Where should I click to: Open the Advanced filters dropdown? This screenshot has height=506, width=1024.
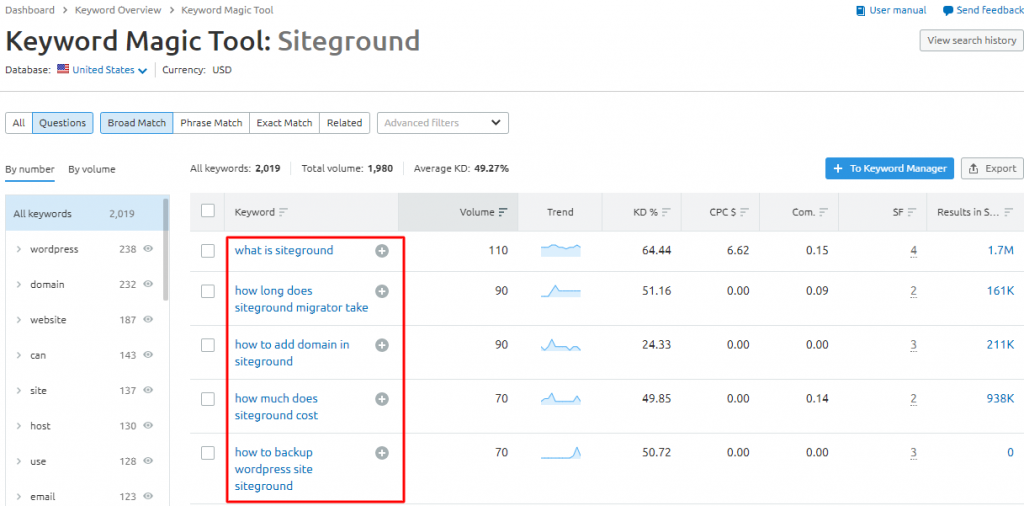[443, 123]
